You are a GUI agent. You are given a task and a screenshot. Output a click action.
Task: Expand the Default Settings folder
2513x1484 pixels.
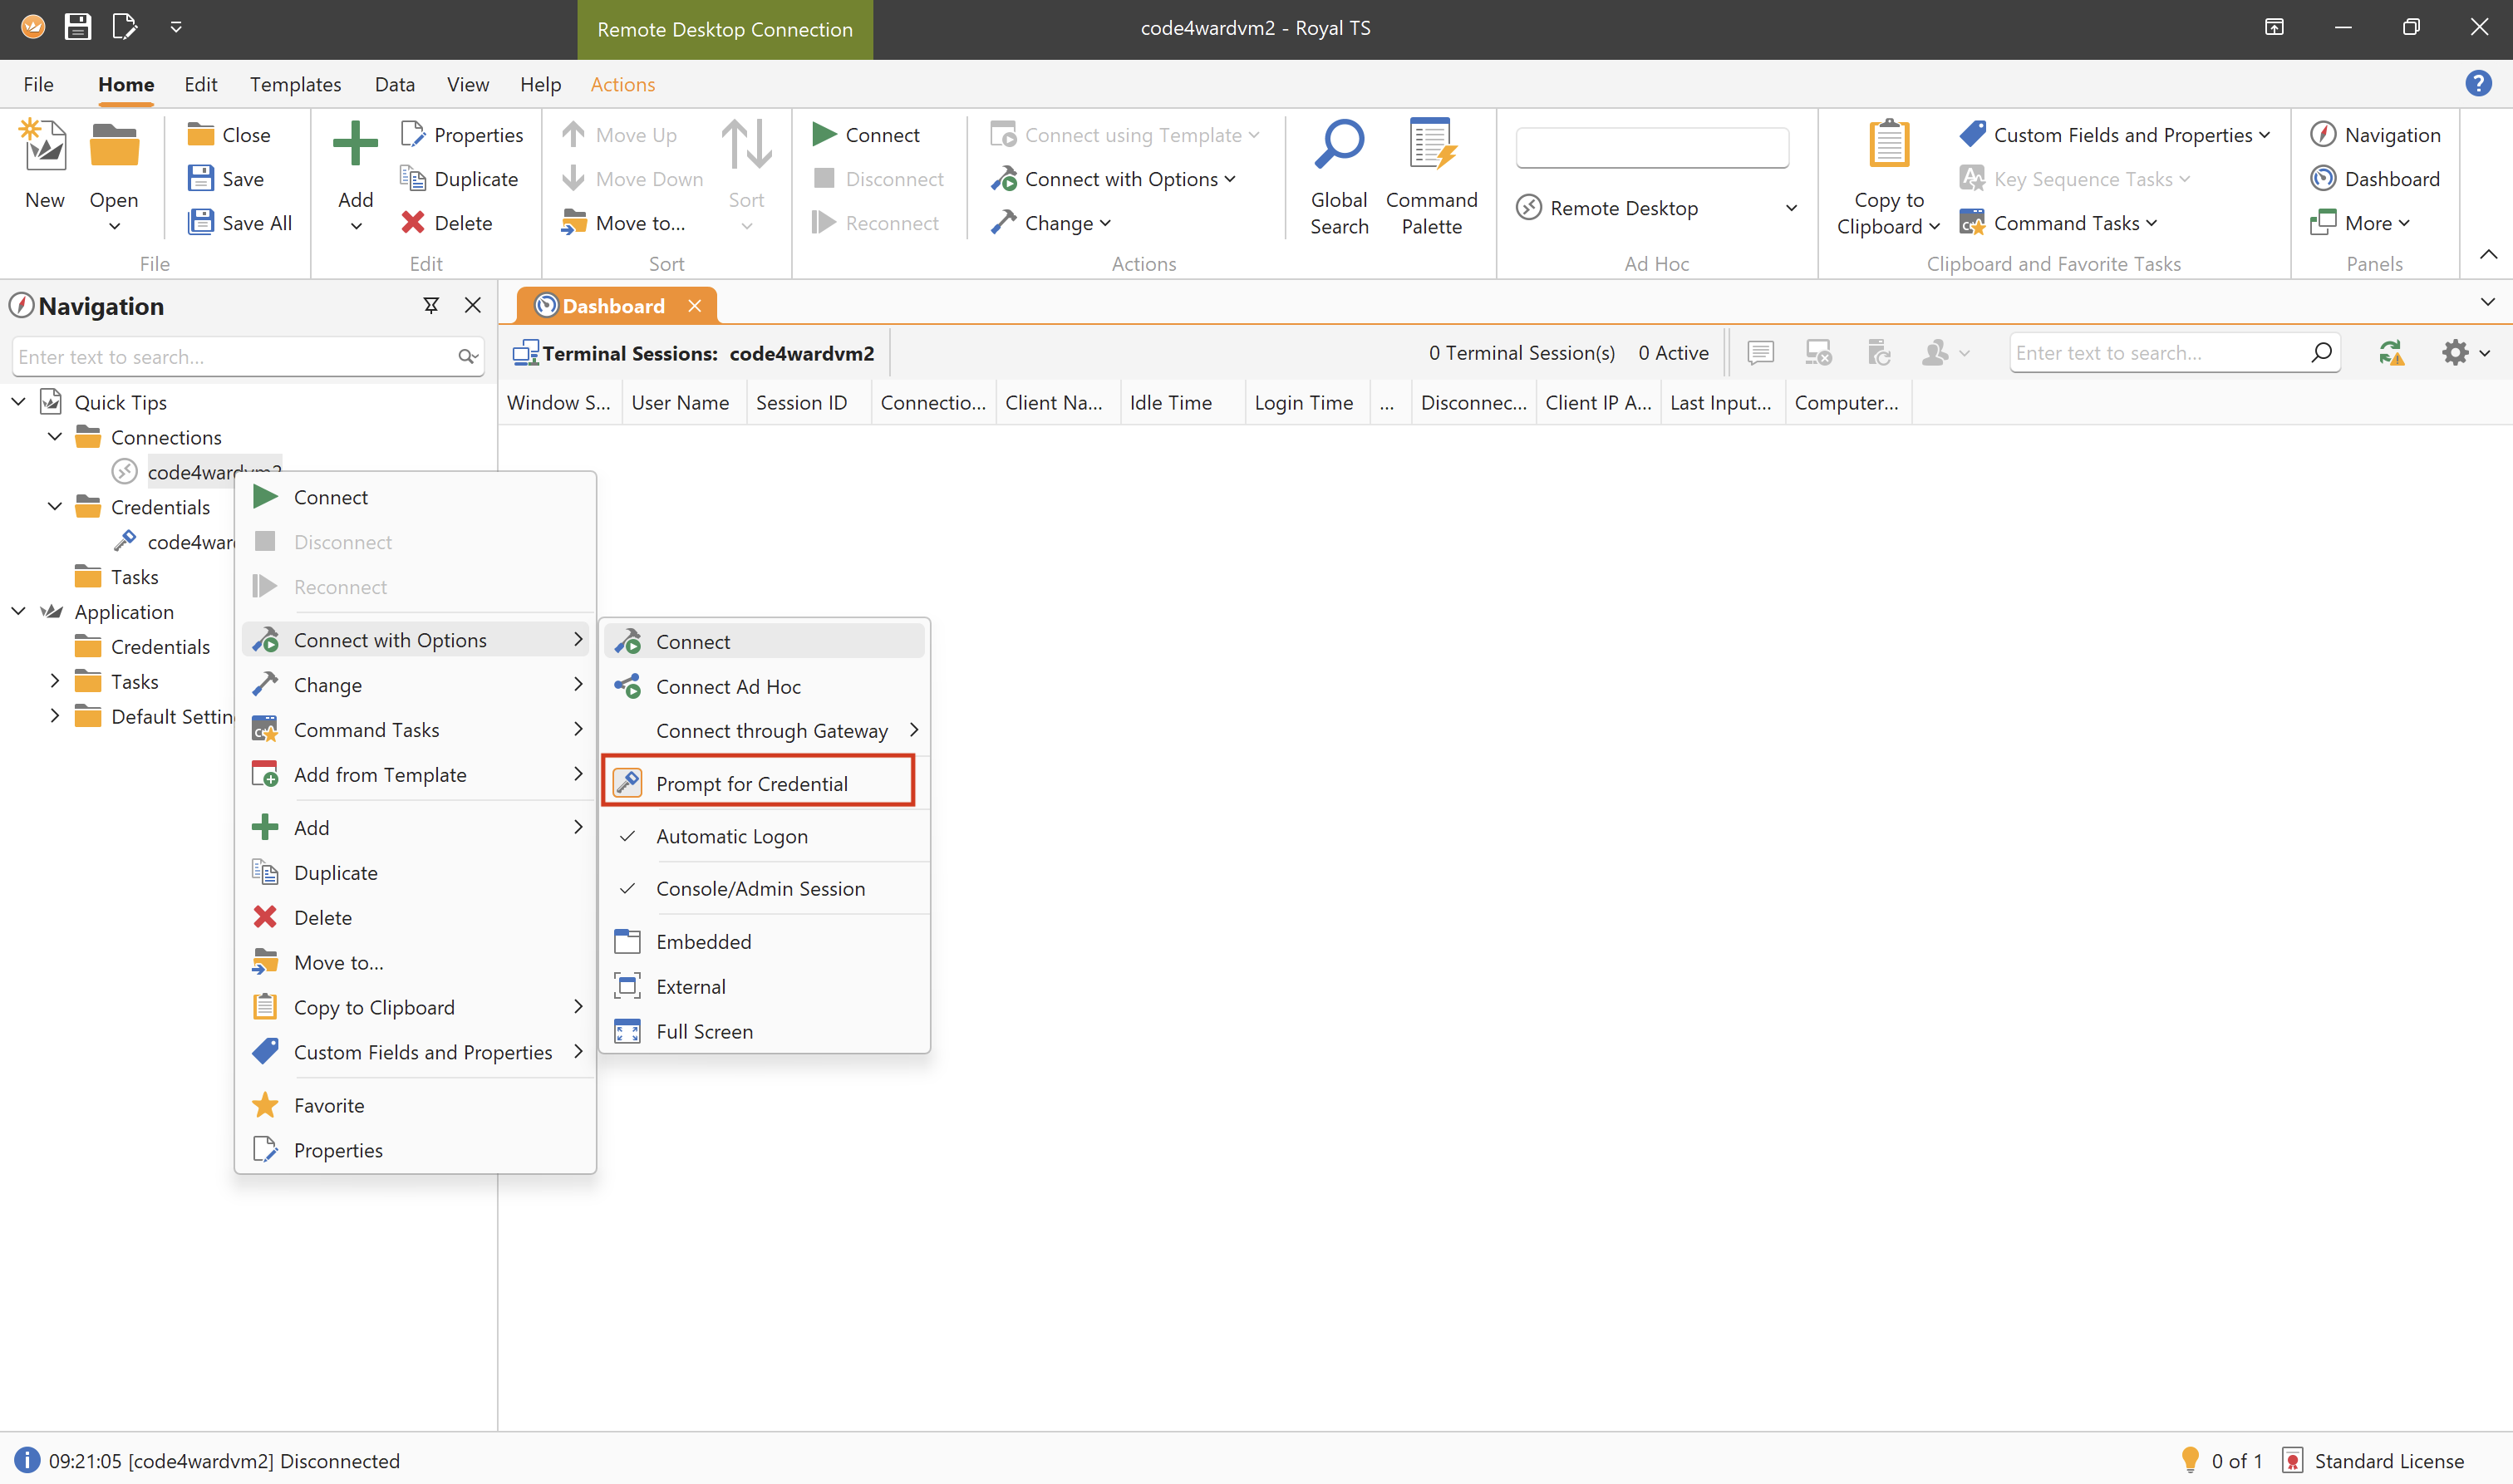[x=55, y=716]
